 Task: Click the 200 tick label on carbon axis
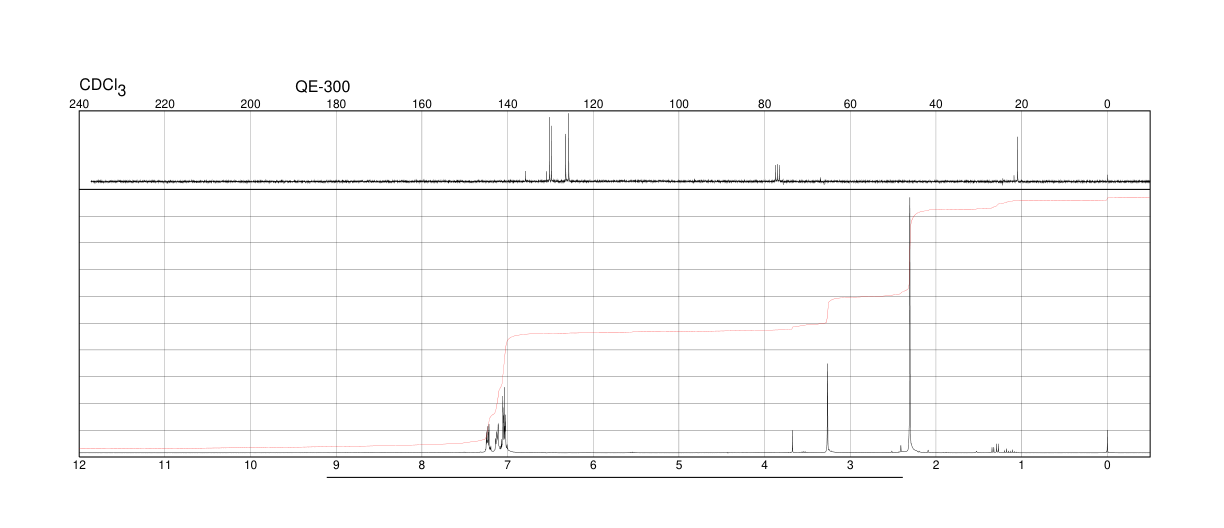pyautogui.click(x=251, y=104)
